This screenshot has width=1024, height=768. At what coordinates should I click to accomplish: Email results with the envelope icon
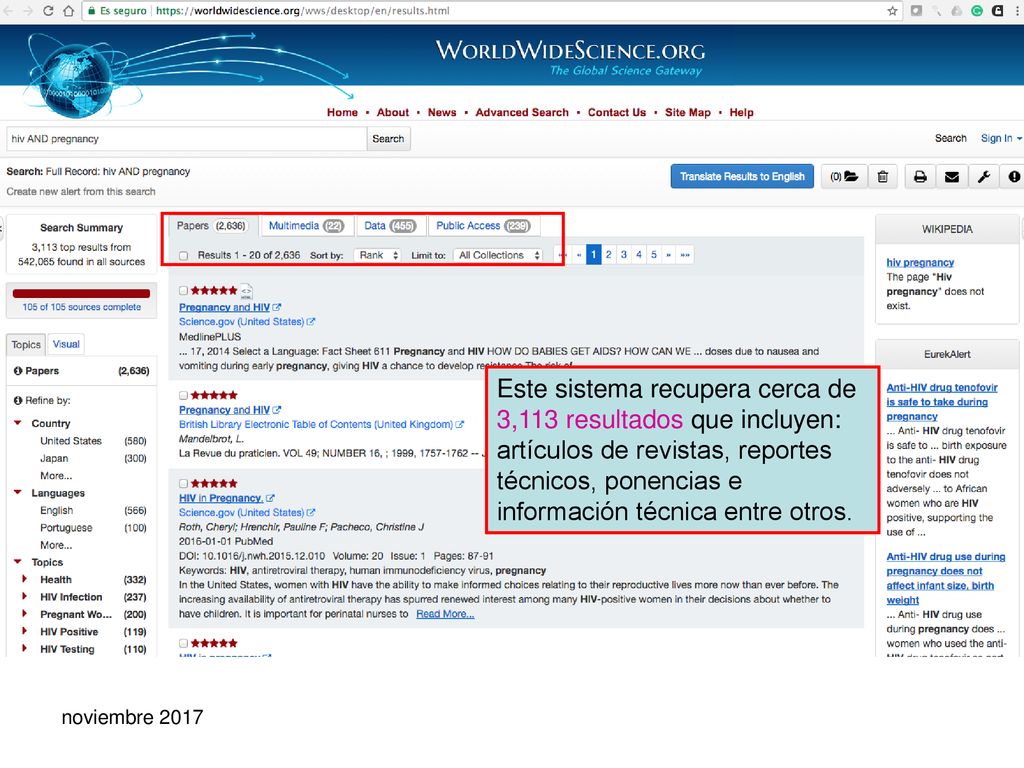(952, 176)
